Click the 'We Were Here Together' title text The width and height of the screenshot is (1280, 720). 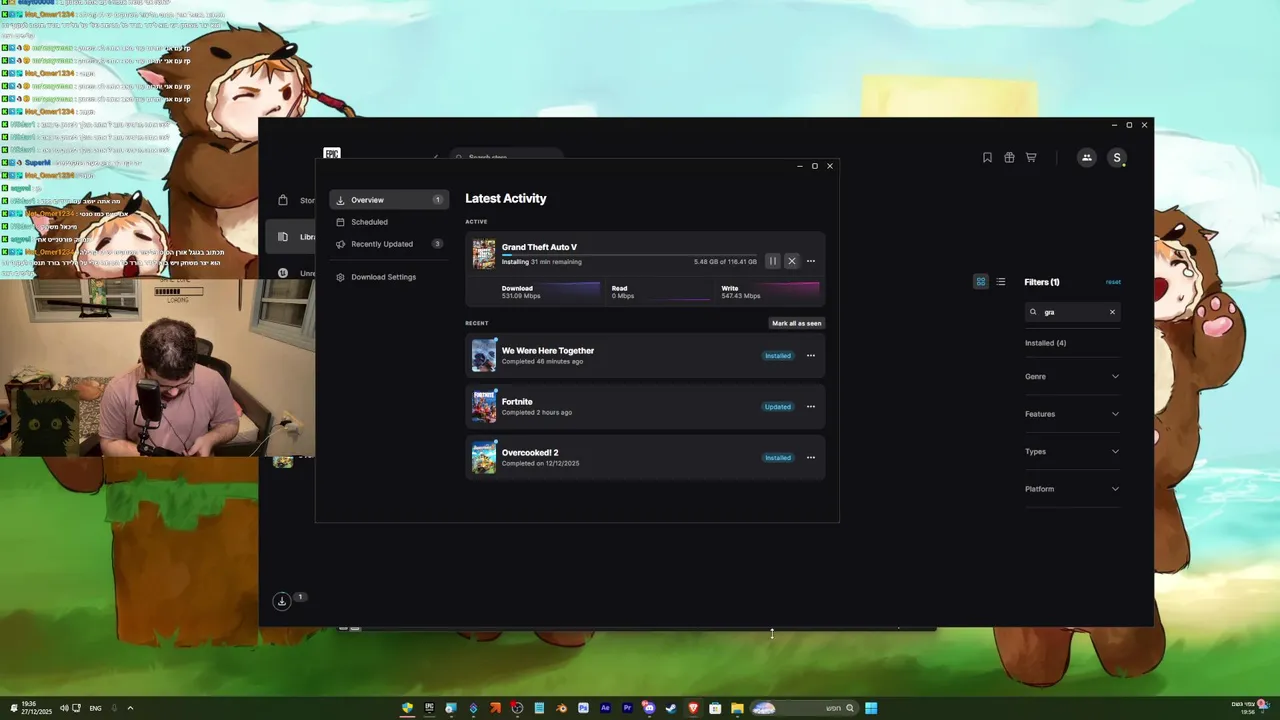coord(548,351)
